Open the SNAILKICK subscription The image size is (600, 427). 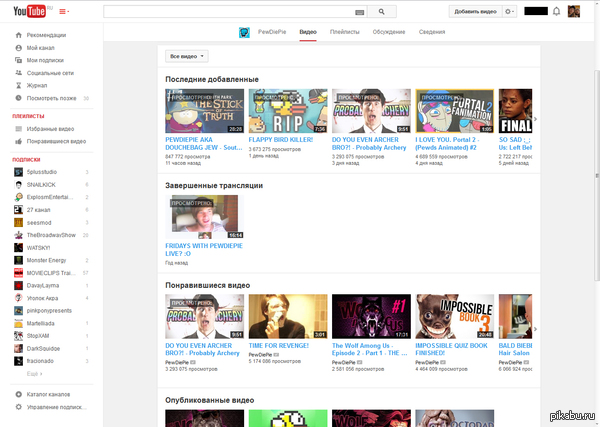[x=41, y=184]
